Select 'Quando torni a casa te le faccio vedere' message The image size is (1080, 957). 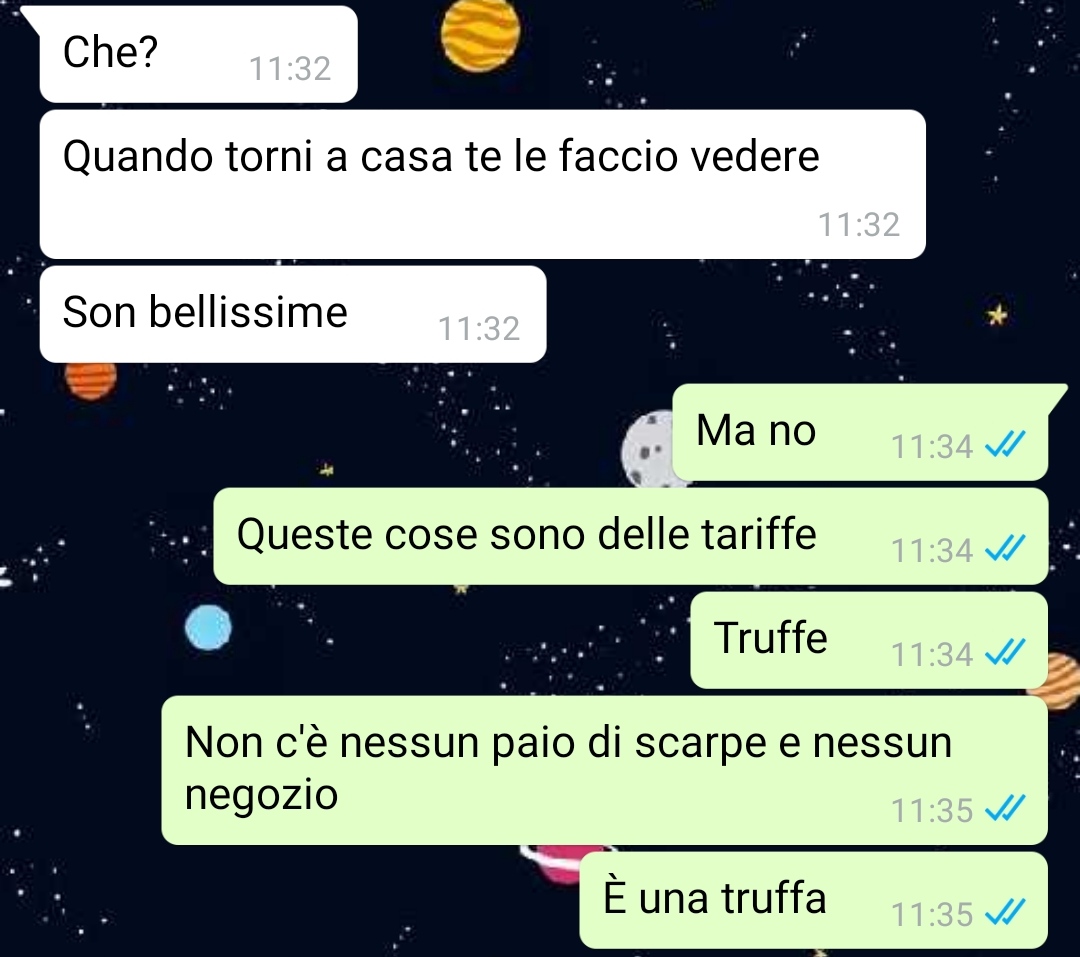(x=483, y=184)
